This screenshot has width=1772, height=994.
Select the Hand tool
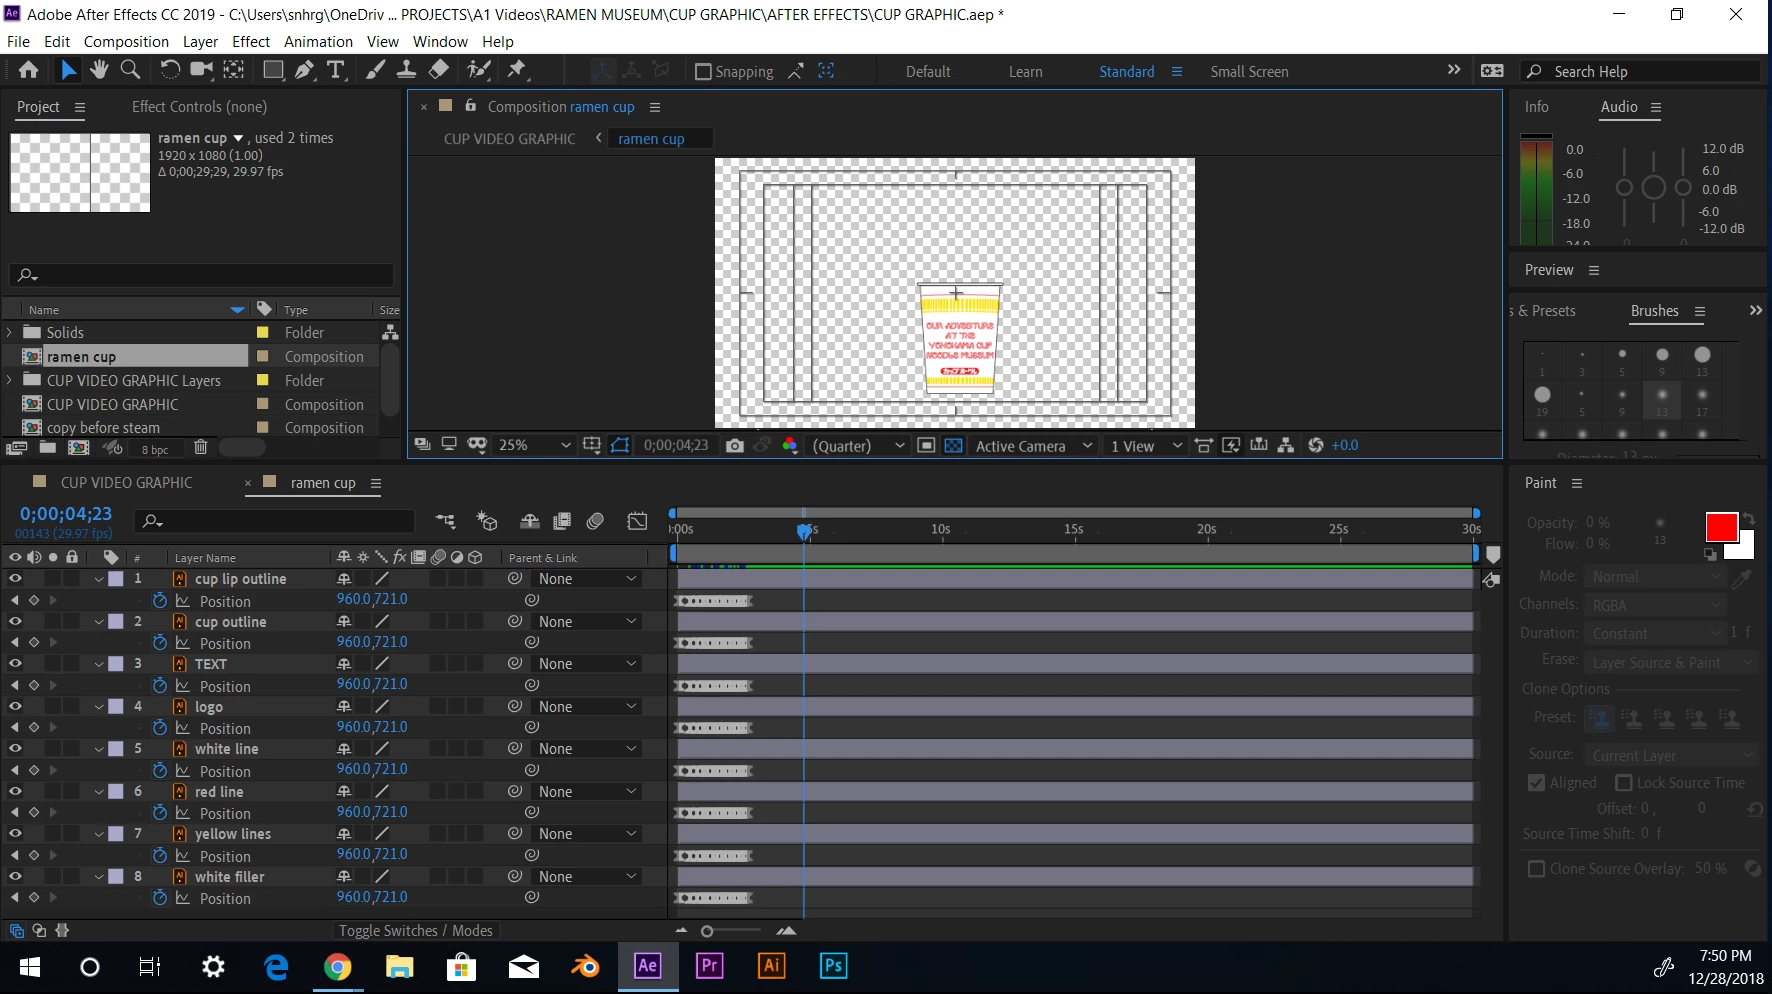coord(99,70)
